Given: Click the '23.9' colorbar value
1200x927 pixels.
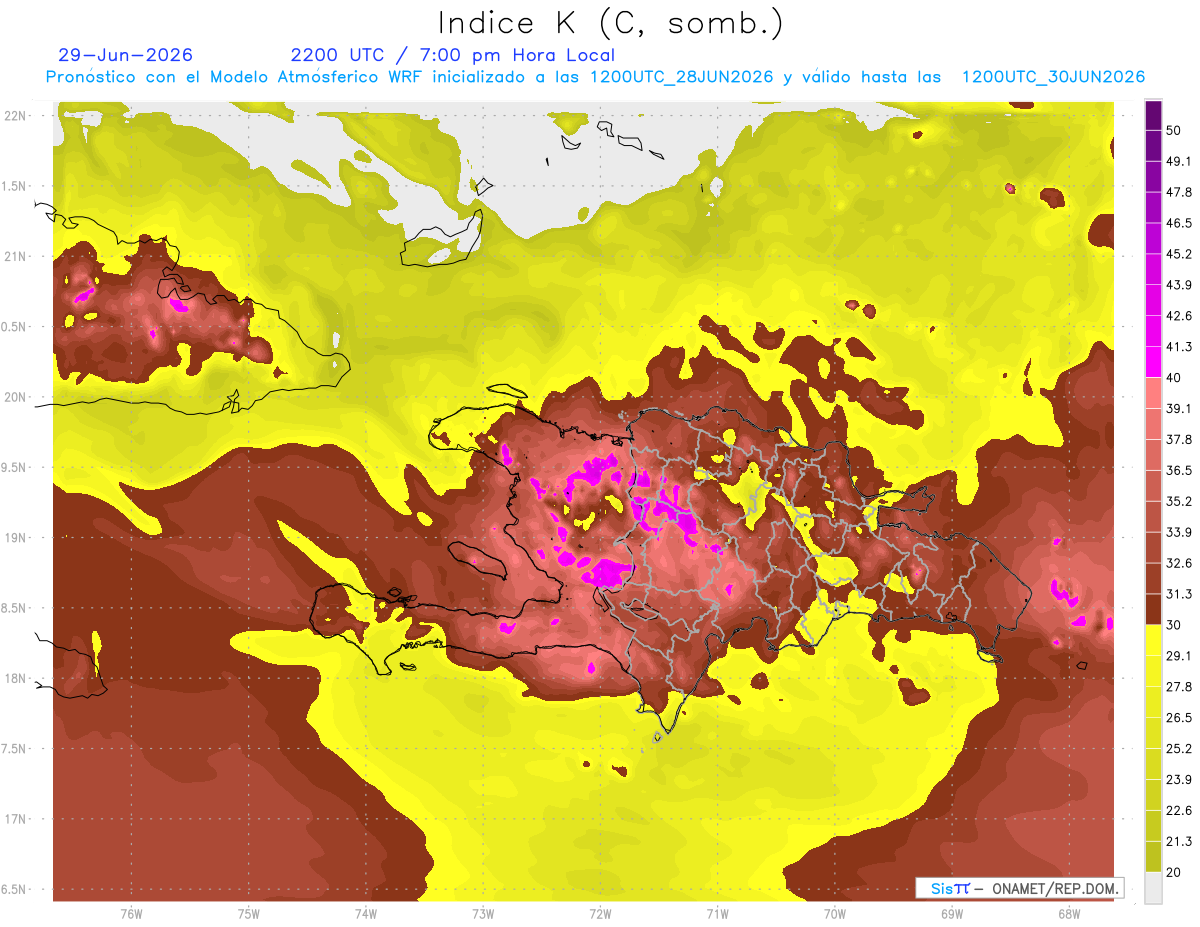Looking at the screenshot, I should coord(1179,779).
